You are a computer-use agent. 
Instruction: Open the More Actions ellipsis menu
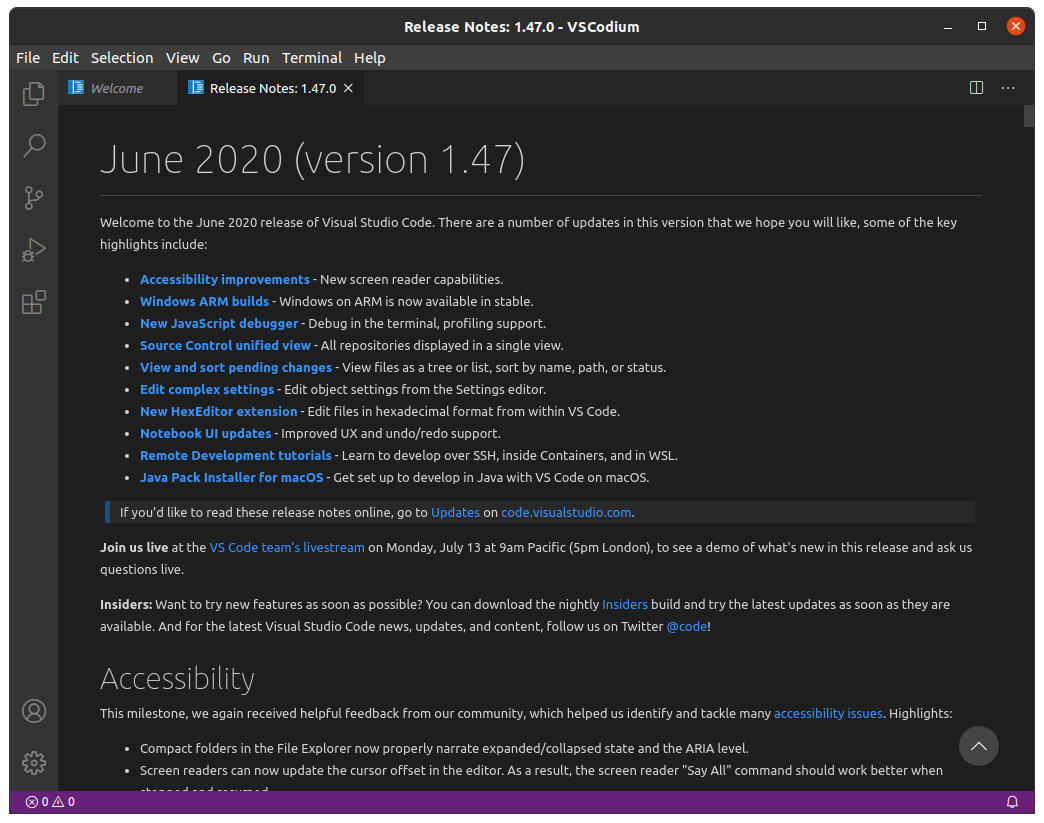pos(1008,88)
